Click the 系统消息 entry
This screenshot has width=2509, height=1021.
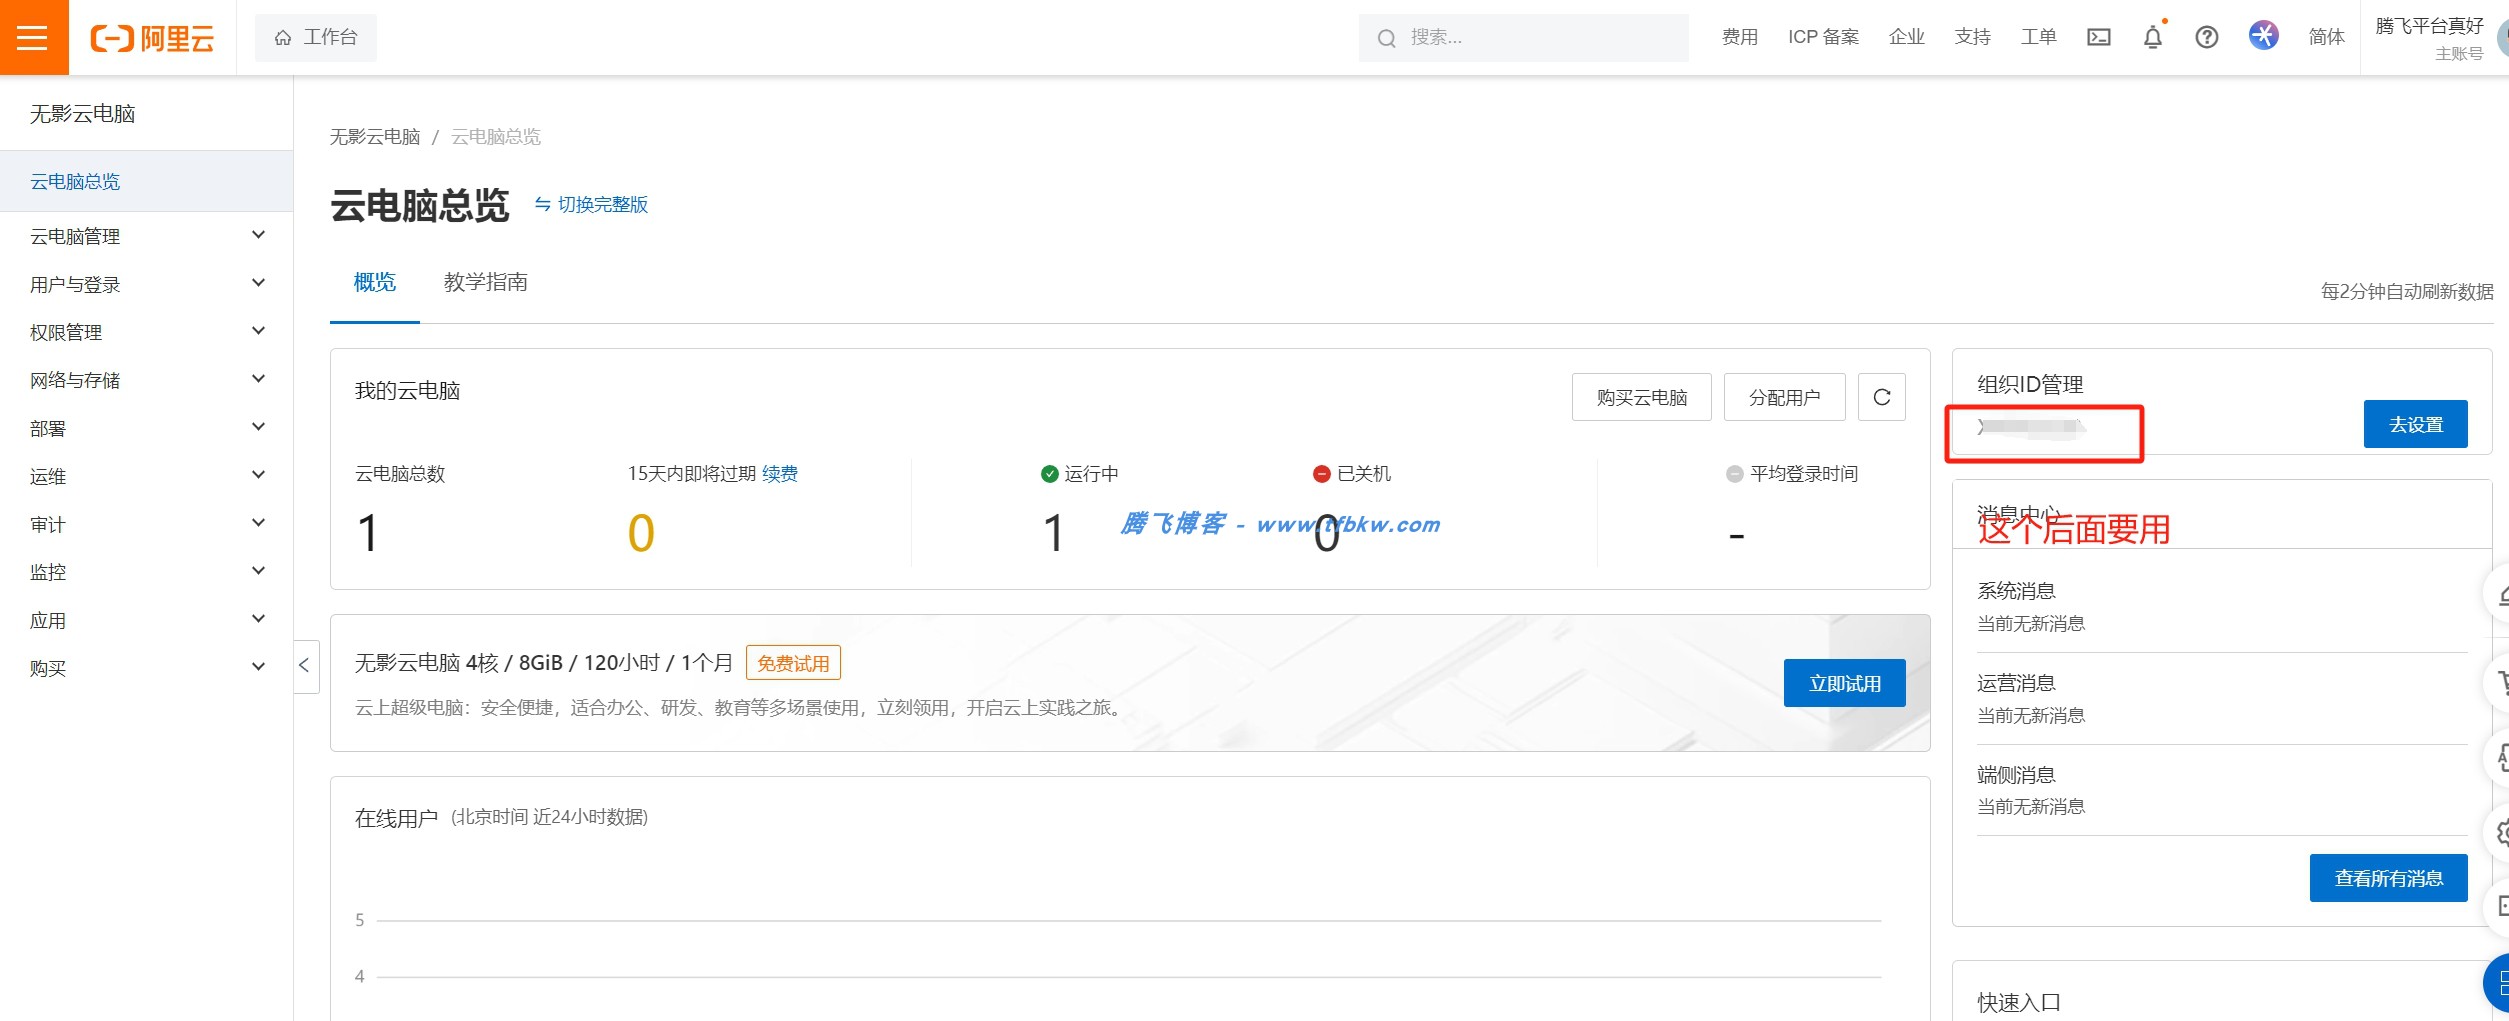[x=2016, y=591]
